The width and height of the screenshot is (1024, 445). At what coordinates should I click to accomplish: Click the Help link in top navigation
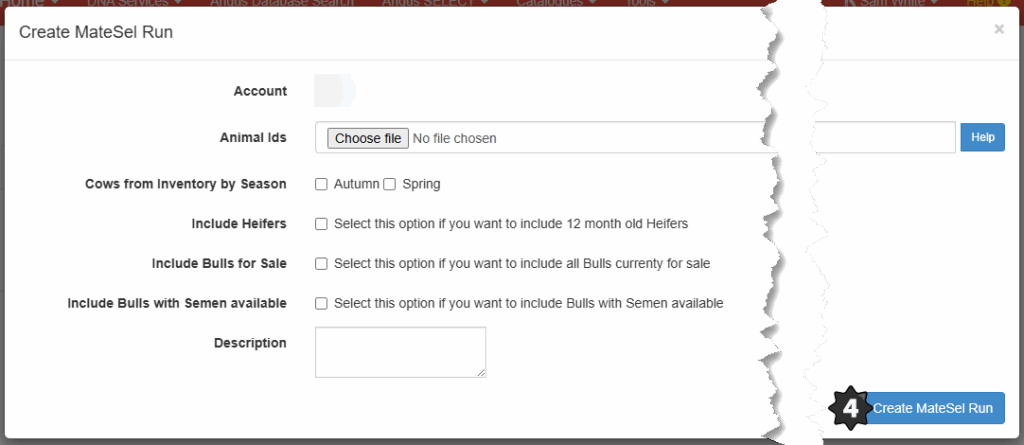click(987, 3)
